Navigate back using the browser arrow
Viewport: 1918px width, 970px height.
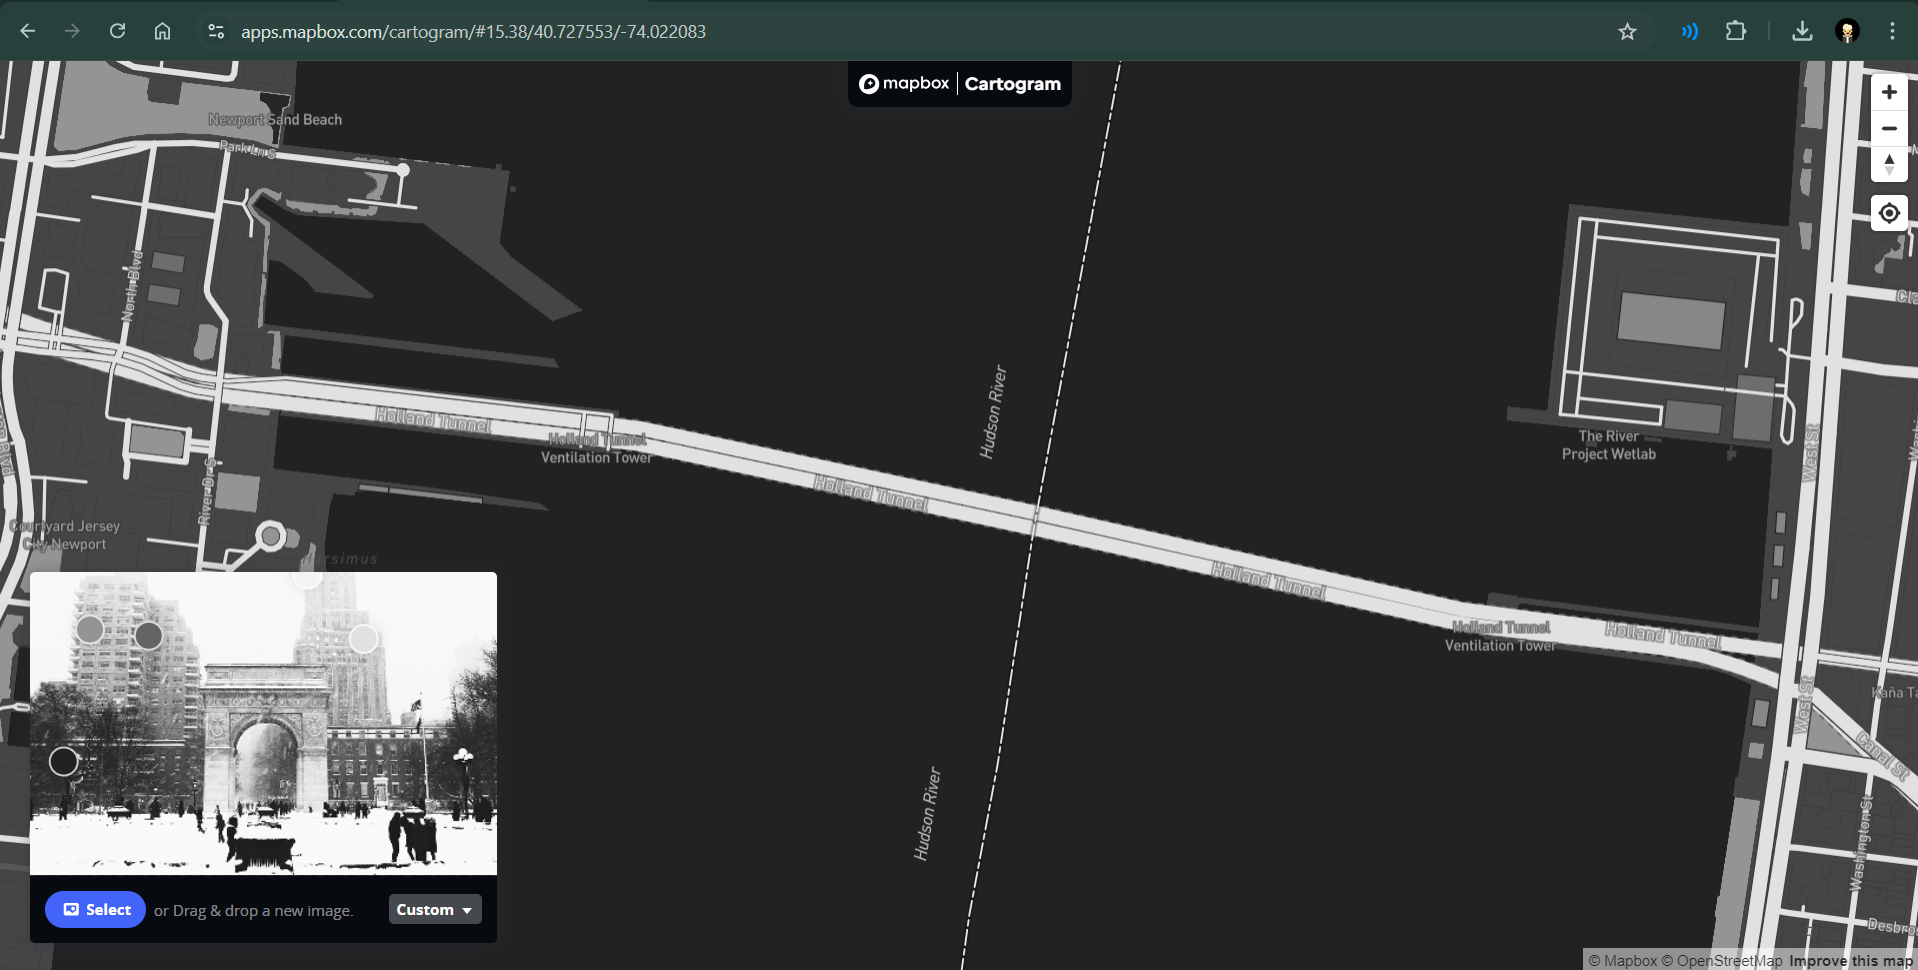pyautogui.click(x=27, y=31)
